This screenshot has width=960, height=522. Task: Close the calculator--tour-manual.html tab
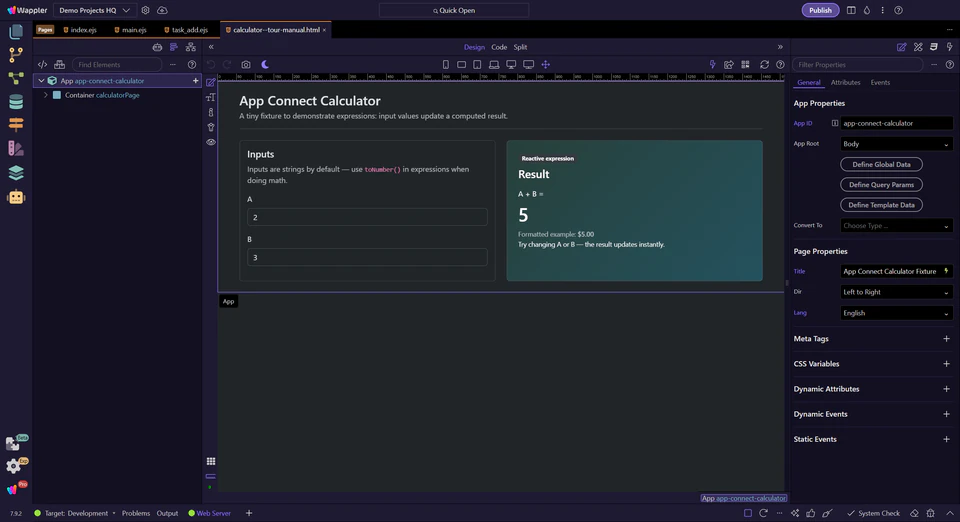[x=324, y=30]
